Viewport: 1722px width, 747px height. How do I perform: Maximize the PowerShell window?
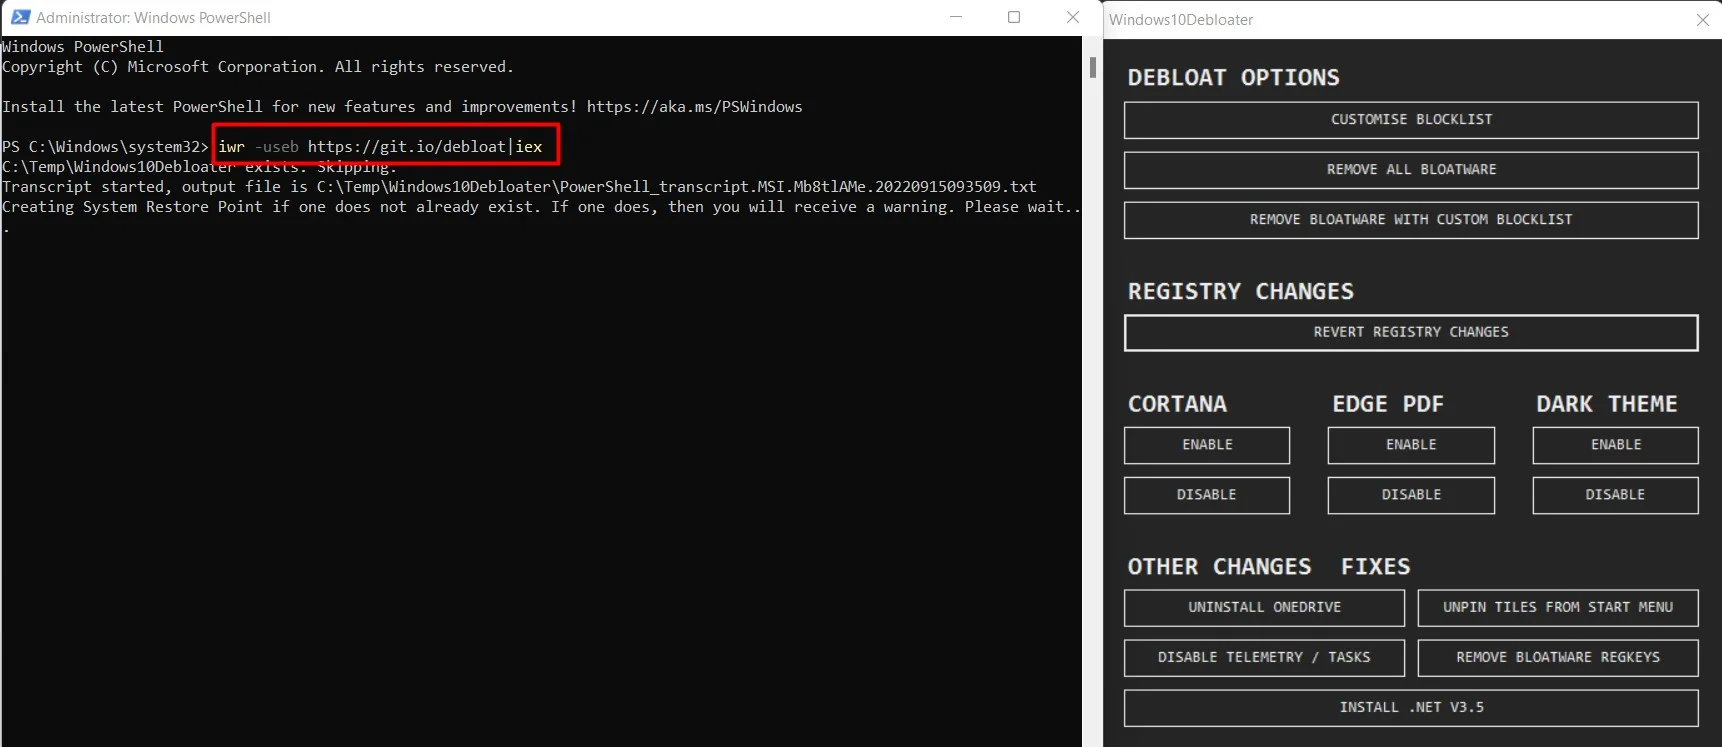click(1014, 17)
